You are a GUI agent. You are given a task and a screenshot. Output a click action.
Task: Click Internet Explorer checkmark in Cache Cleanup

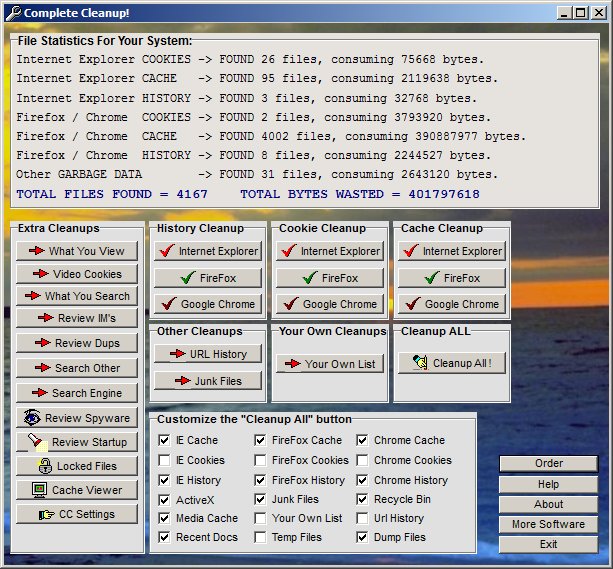tap(411, 251)
